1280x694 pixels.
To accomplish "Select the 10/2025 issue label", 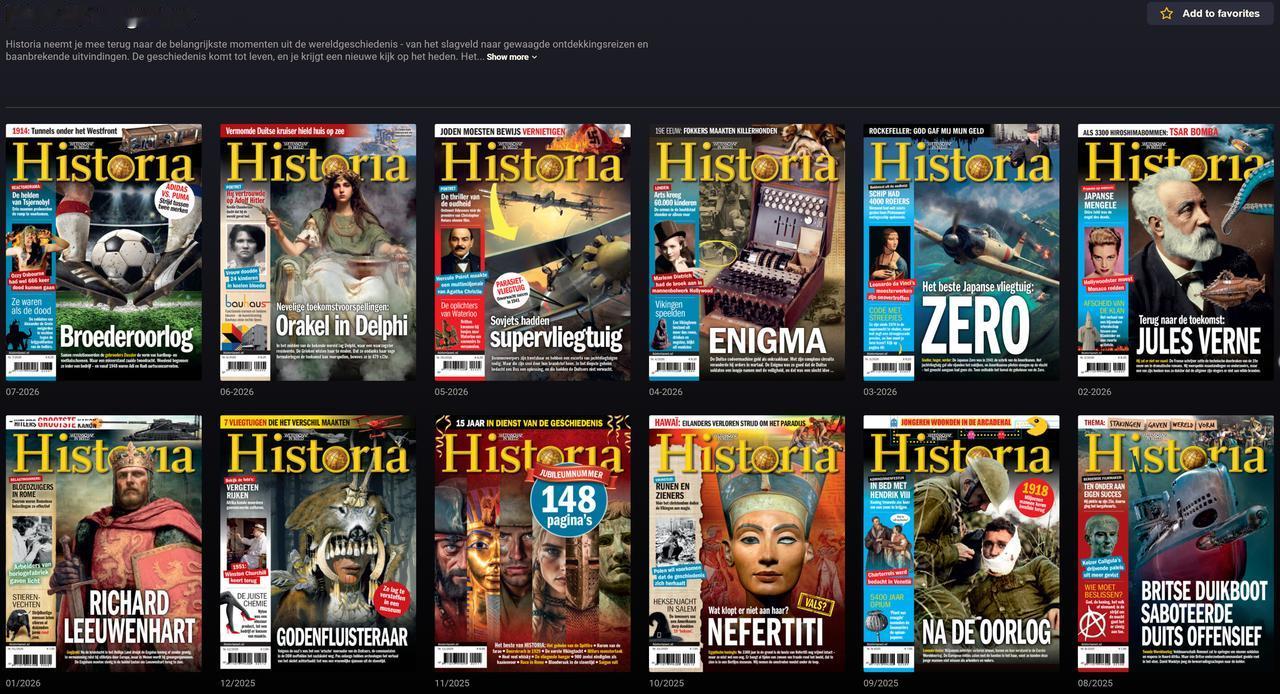I will coord(666,684).
